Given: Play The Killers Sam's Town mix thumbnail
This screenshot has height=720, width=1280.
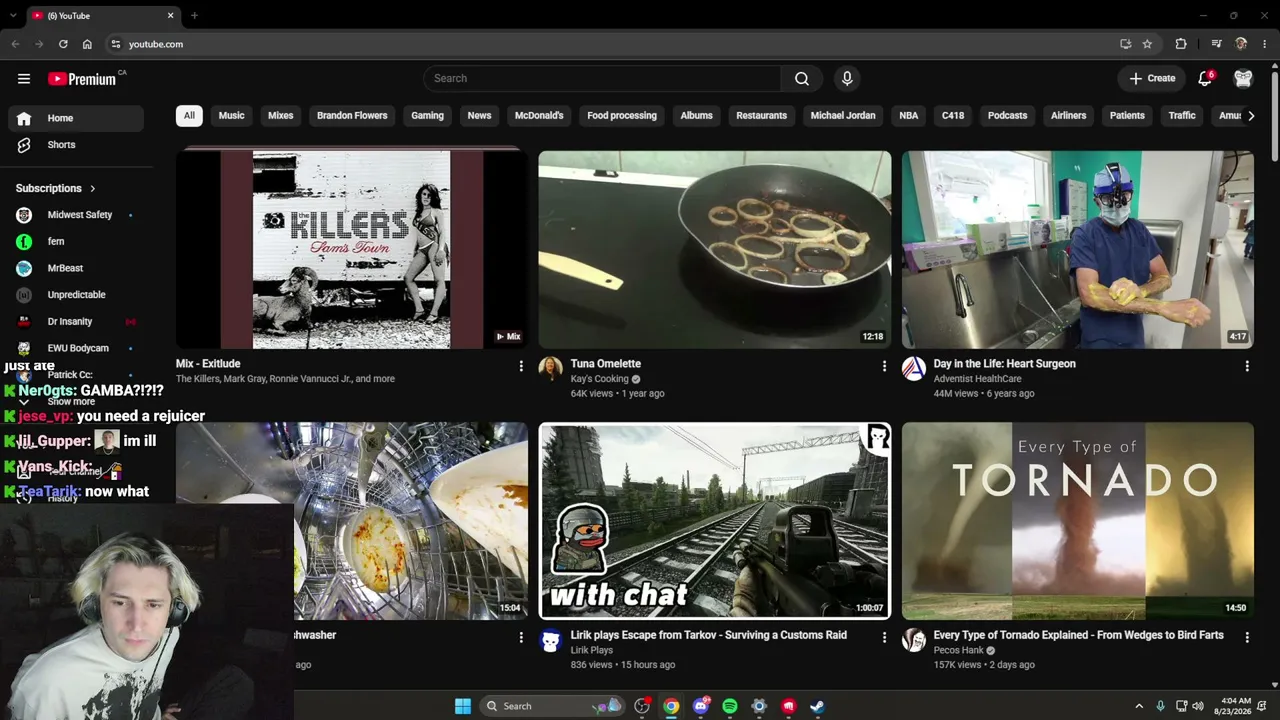Looking at the screenshot, I should pos(352,250).
